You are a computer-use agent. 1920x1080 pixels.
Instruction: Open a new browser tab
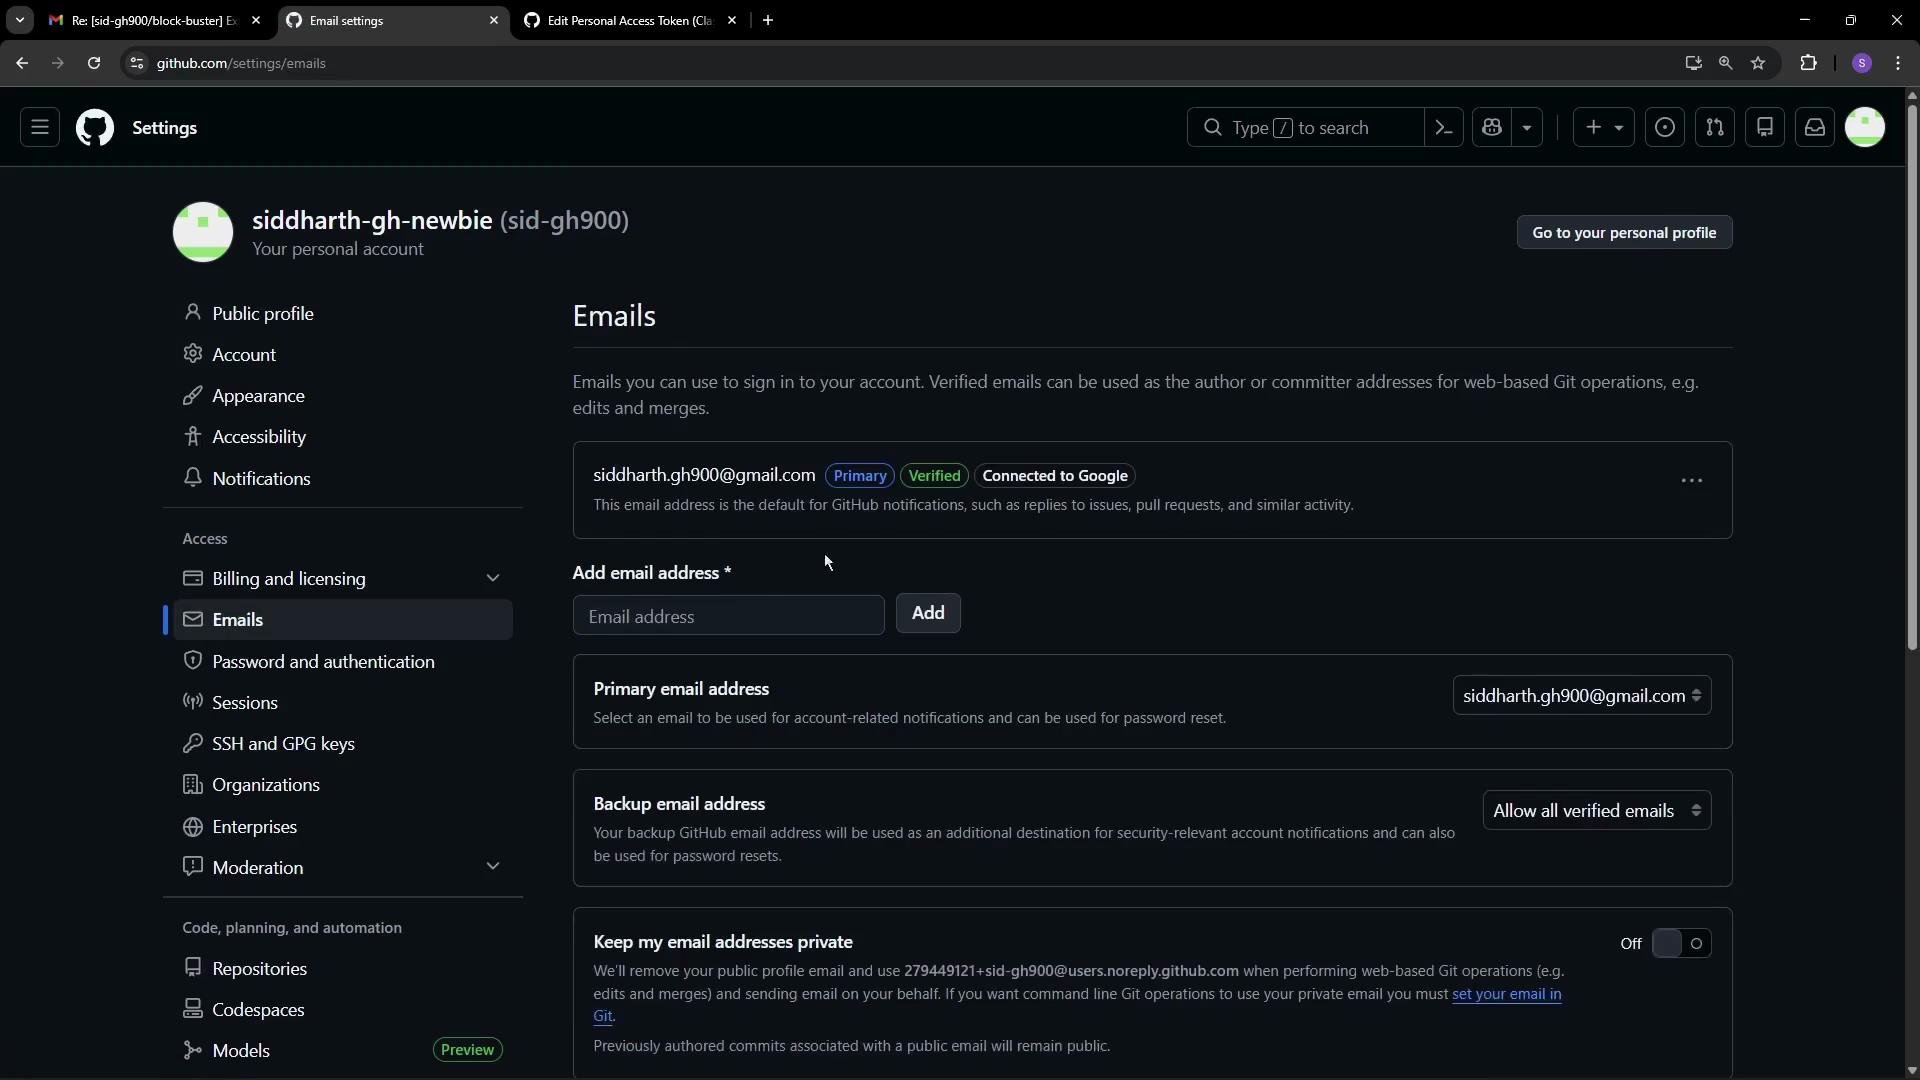click(768, 20)
